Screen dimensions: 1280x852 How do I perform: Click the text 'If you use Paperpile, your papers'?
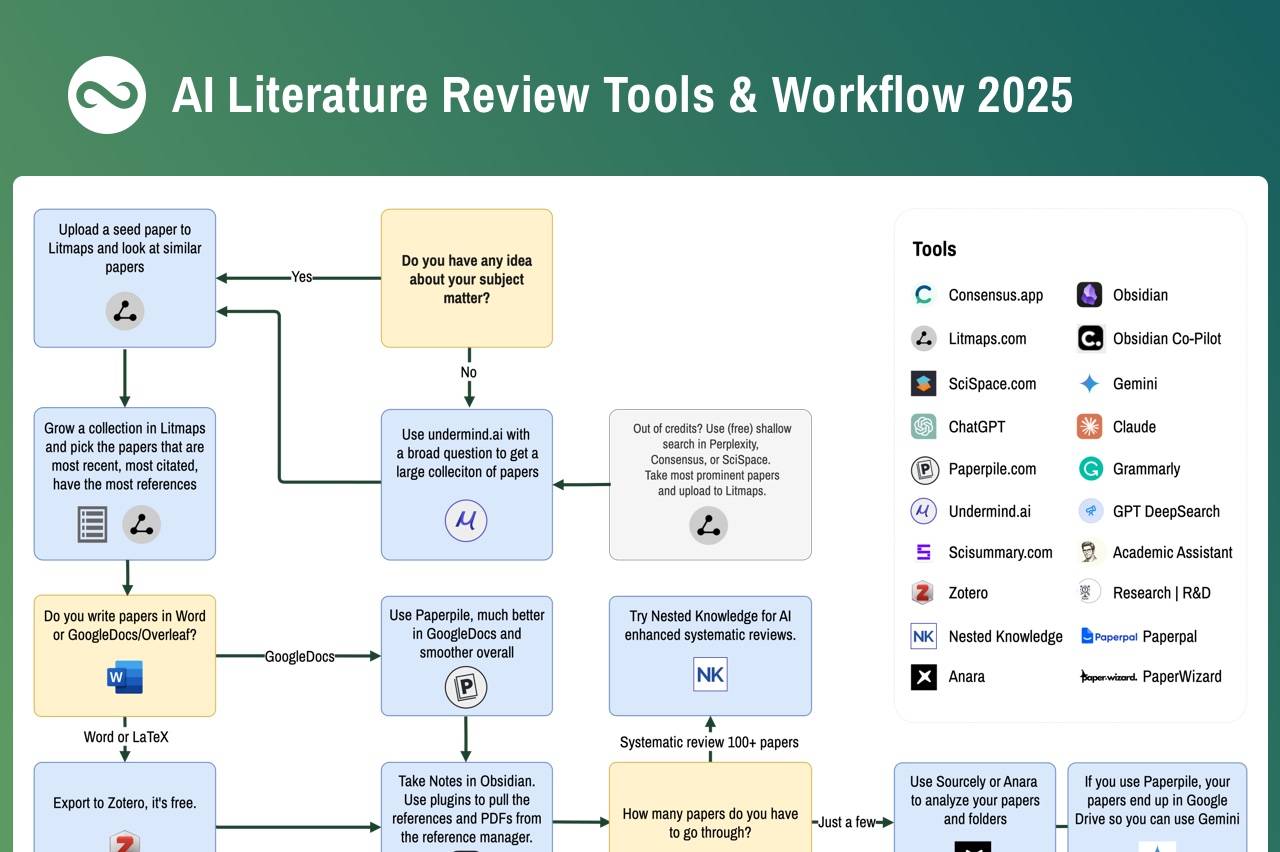click(1157, 791)
